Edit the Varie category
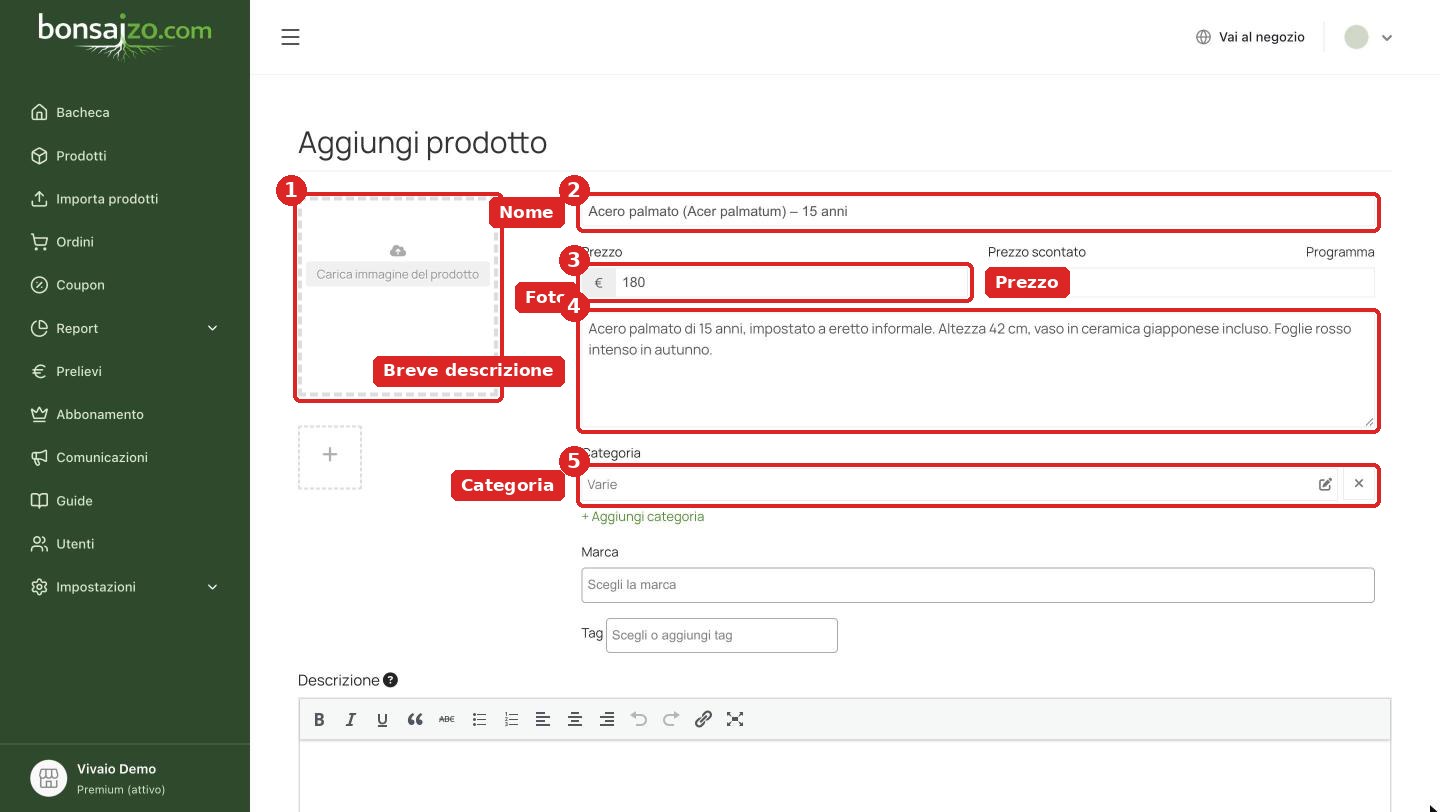This screenshot has height=812, width=1440. [x=1325, y=484]
